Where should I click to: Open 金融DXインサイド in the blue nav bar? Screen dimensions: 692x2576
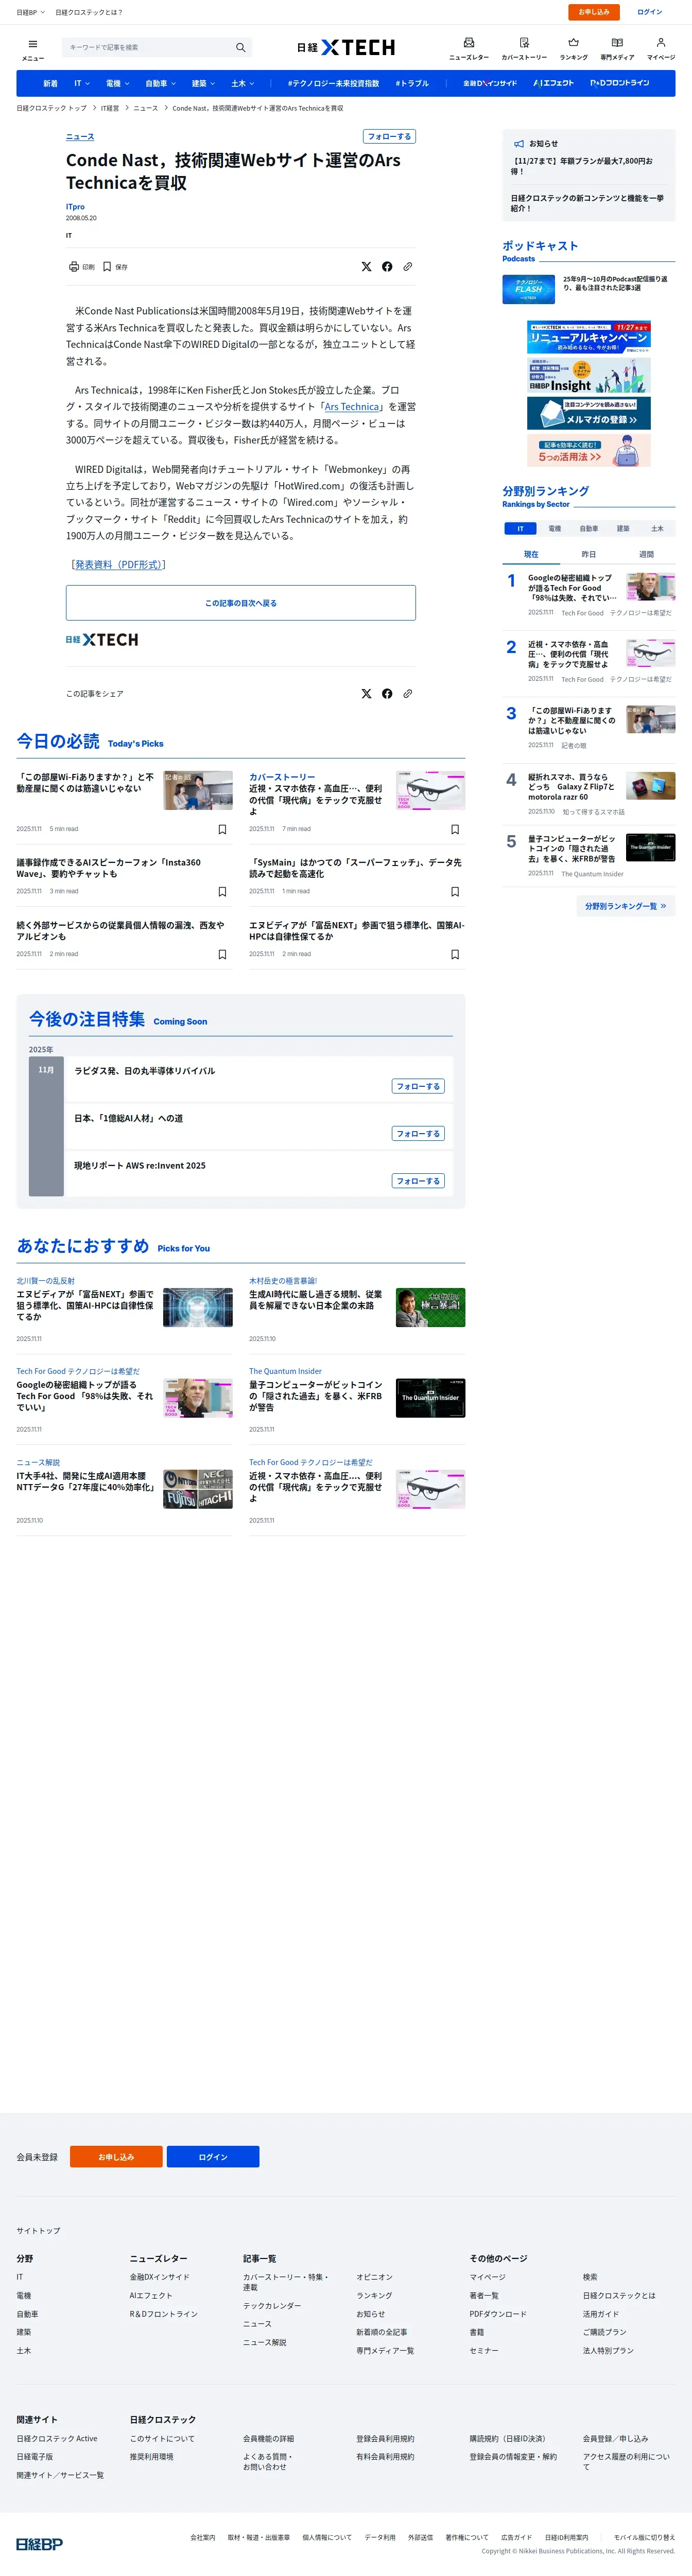coord(490,83)
